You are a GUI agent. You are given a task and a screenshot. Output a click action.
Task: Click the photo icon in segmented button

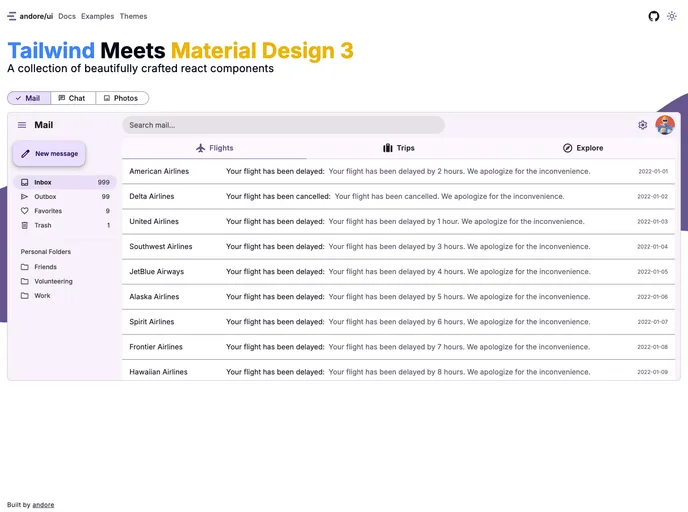107,98
